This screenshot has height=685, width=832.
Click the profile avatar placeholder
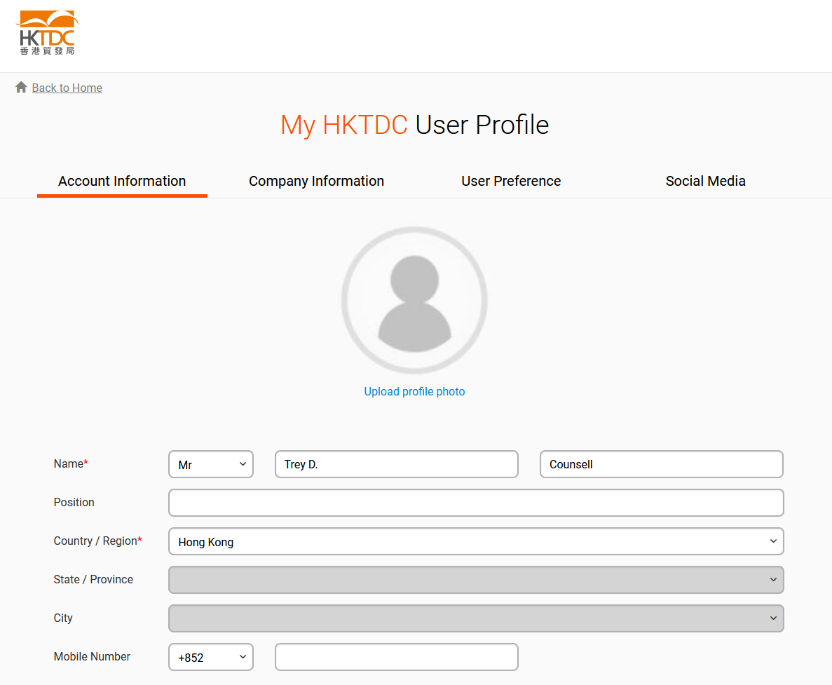pos(414,300)
